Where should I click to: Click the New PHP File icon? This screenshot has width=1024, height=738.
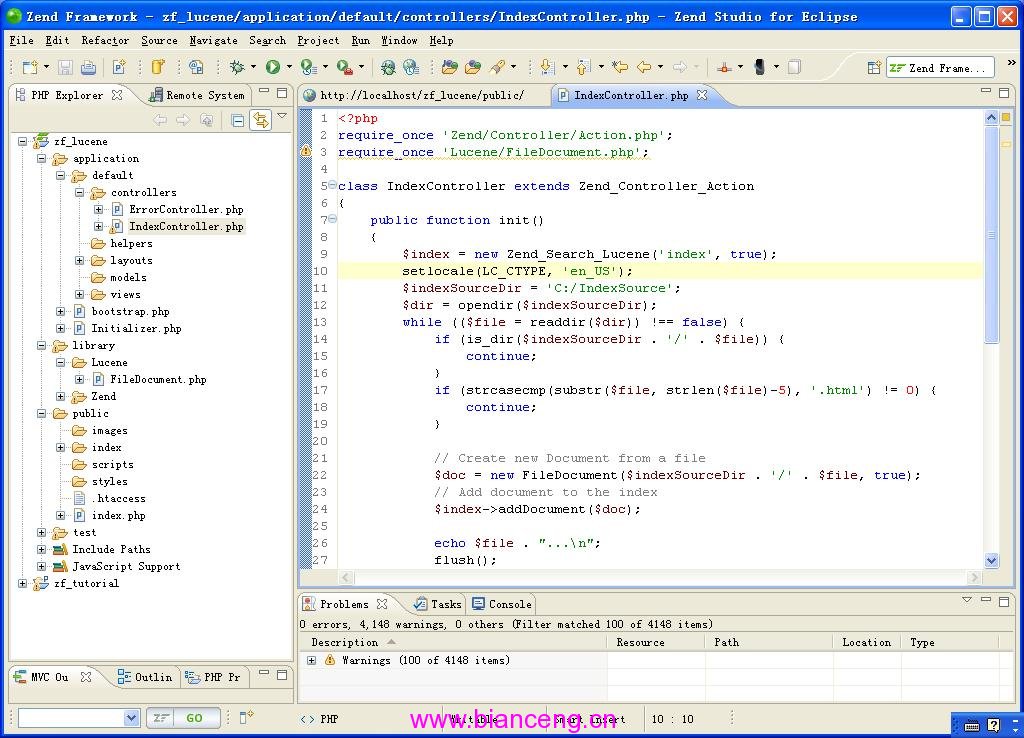[119, 67]
